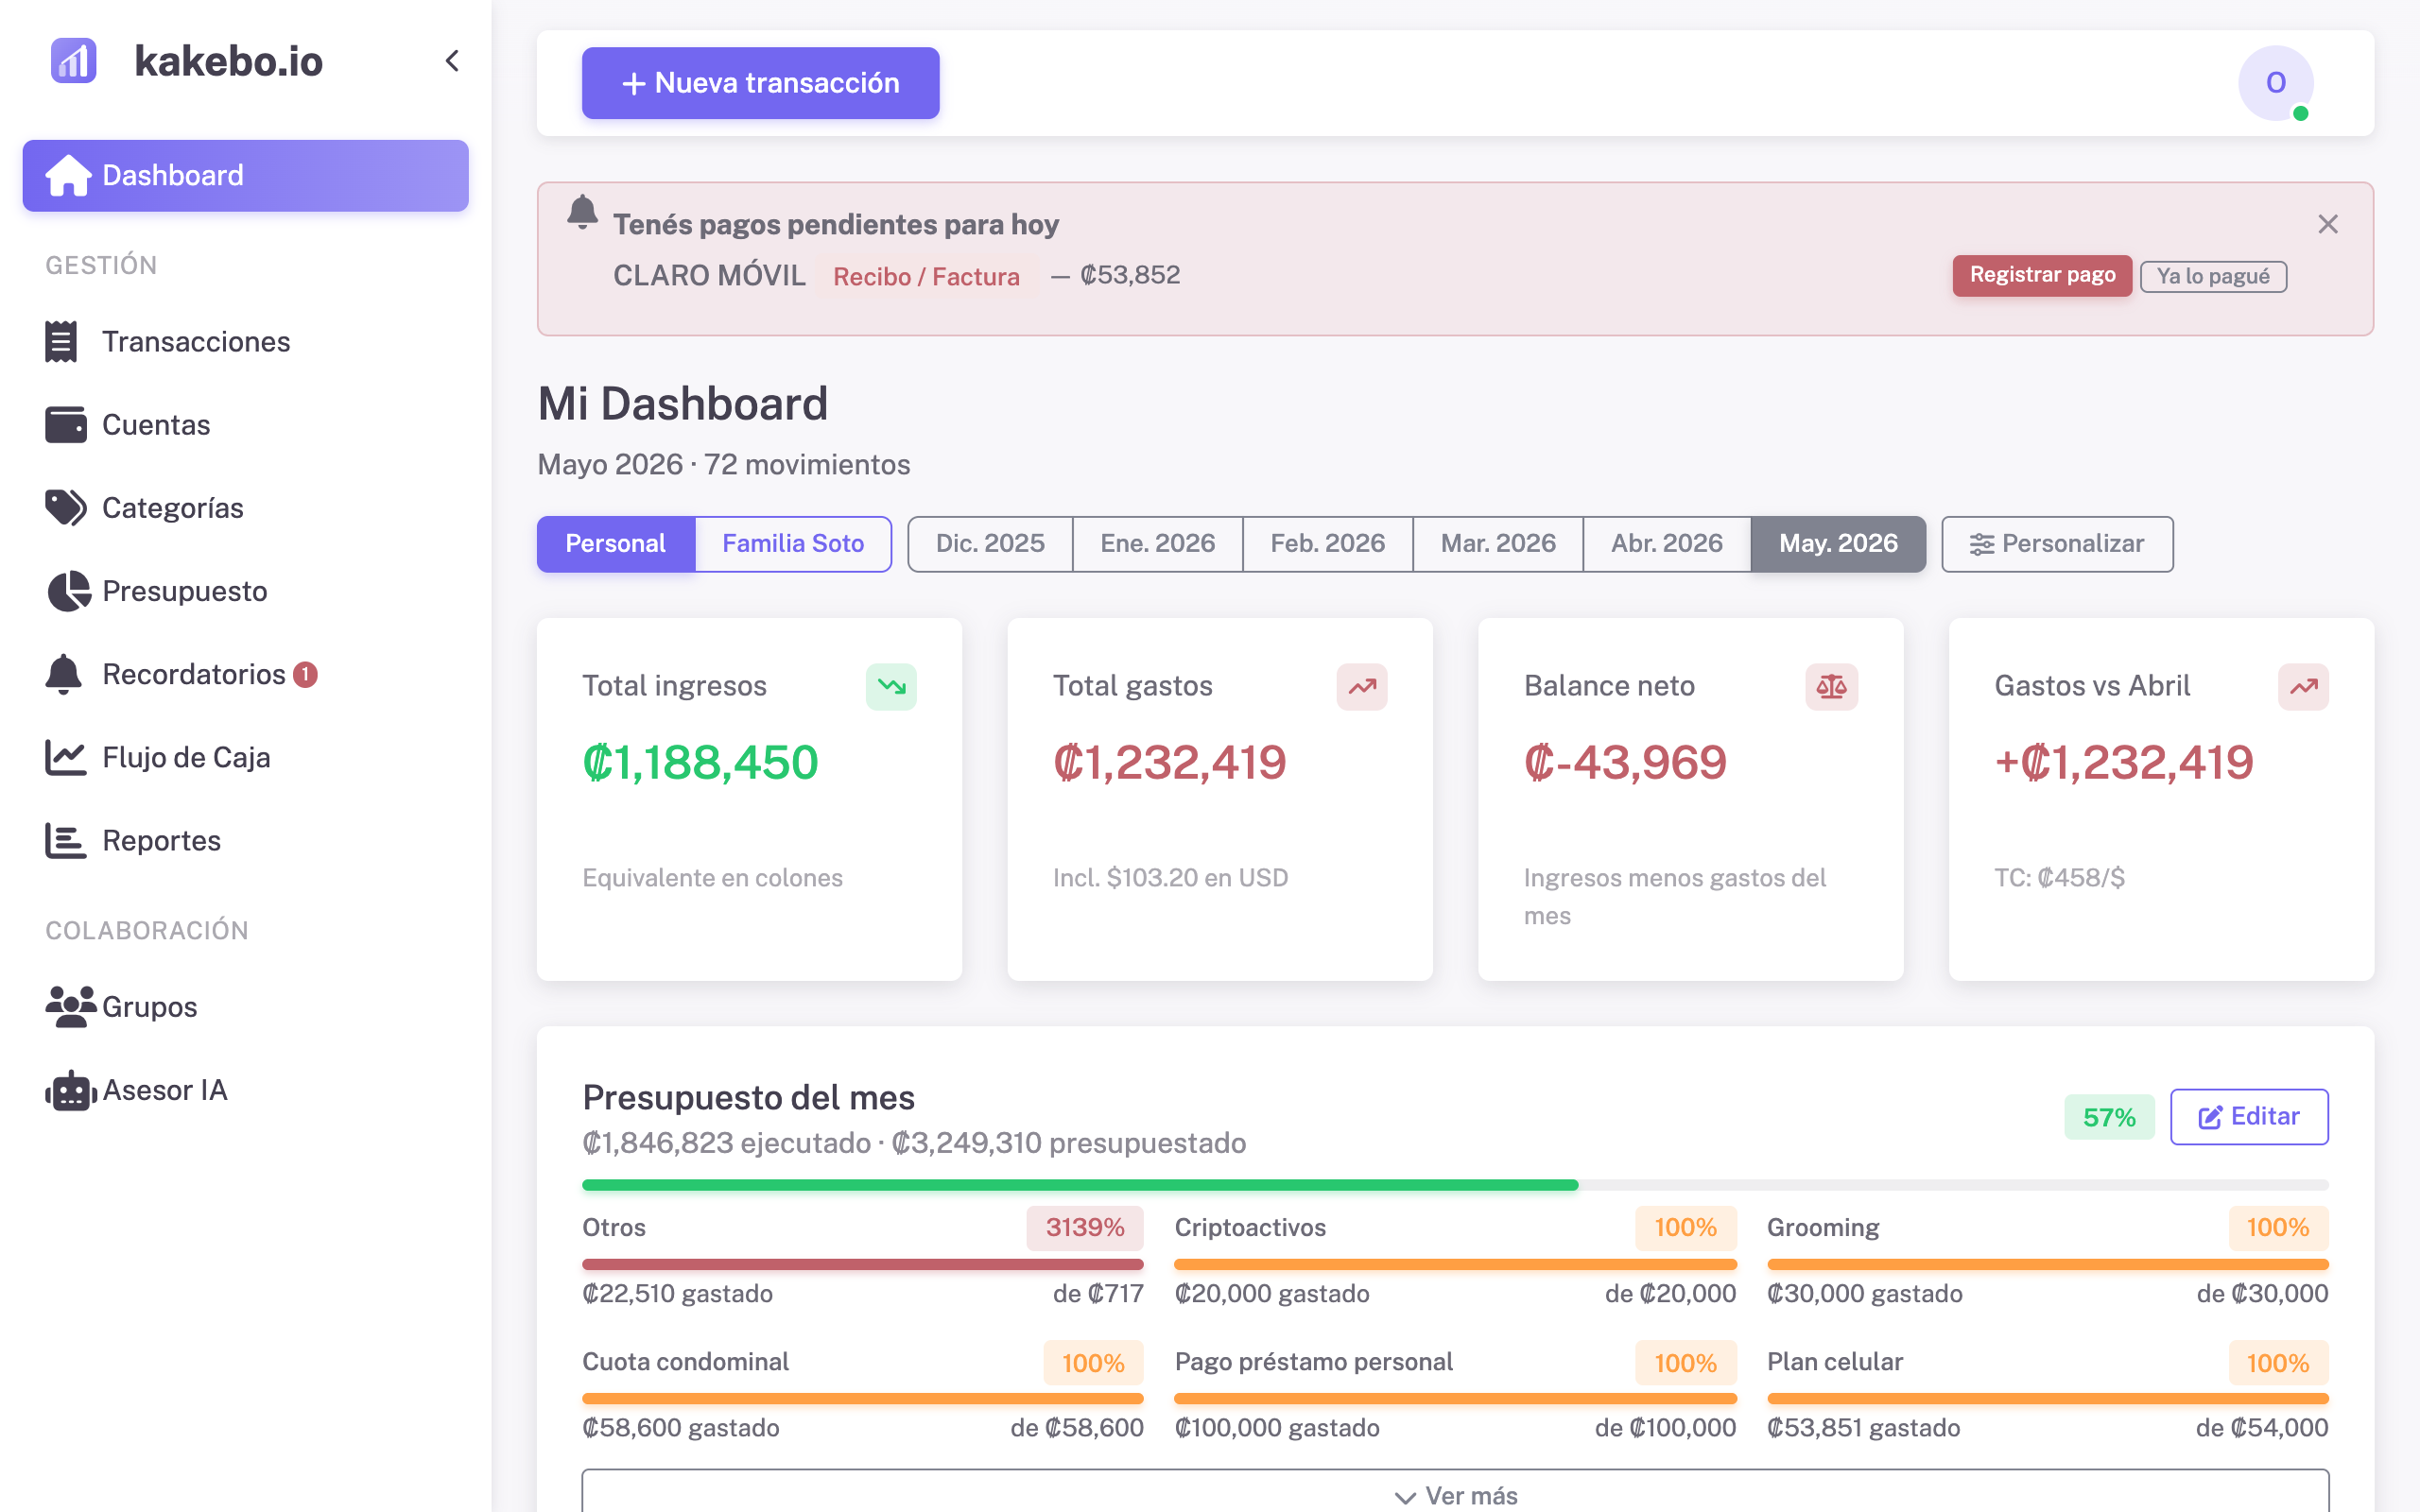Click the Cuentas wallet icon
Image resolution: width=2420 pixels, height=1512 pixels.
(65, 424)
